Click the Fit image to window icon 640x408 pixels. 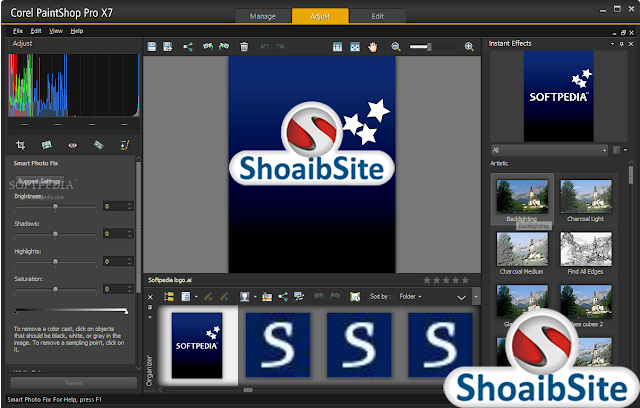355,47
